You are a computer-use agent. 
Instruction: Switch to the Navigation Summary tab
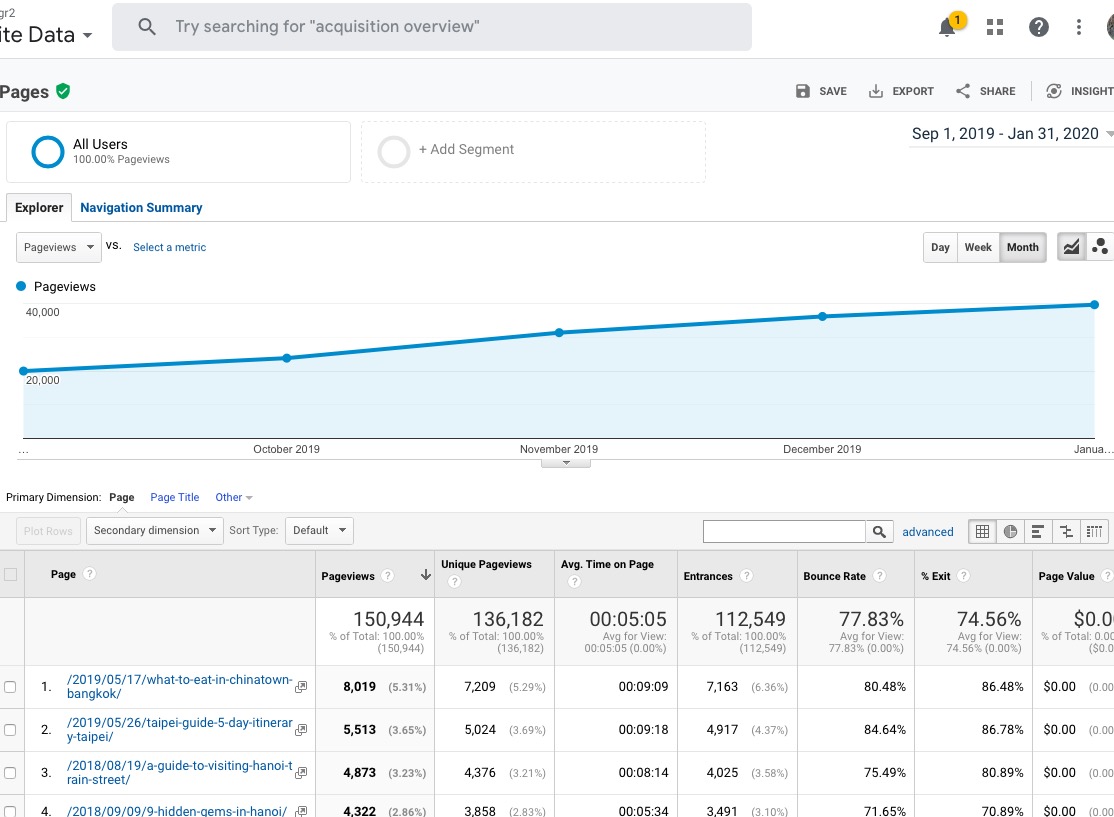pos(141,207)
